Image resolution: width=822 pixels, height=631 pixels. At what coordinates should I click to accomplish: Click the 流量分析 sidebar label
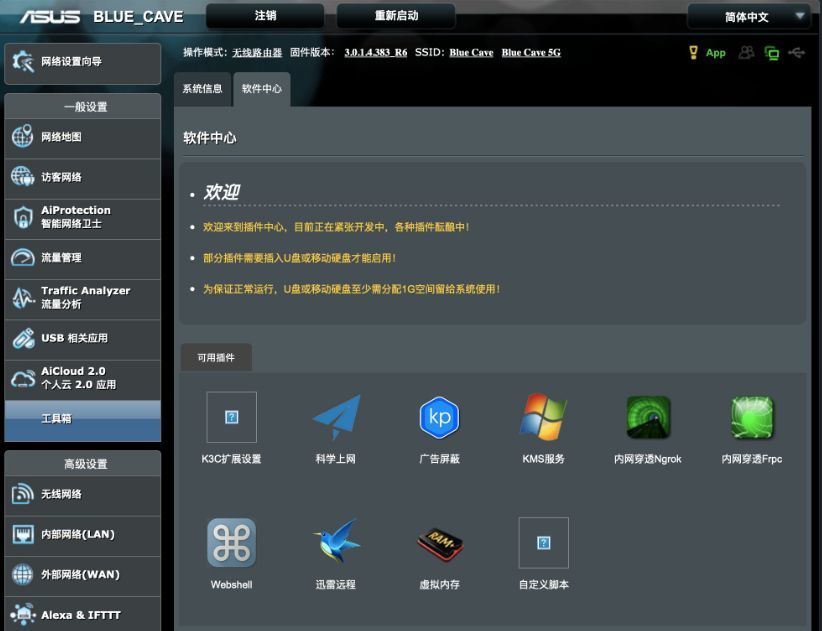(61, 304)
